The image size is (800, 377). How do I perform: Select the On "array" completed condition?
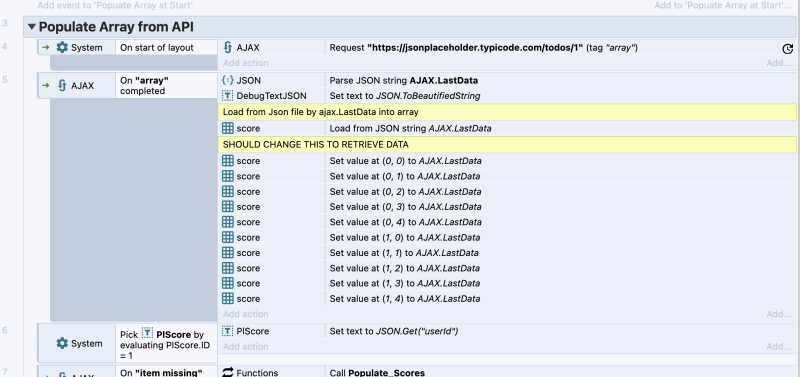[166, 86]
